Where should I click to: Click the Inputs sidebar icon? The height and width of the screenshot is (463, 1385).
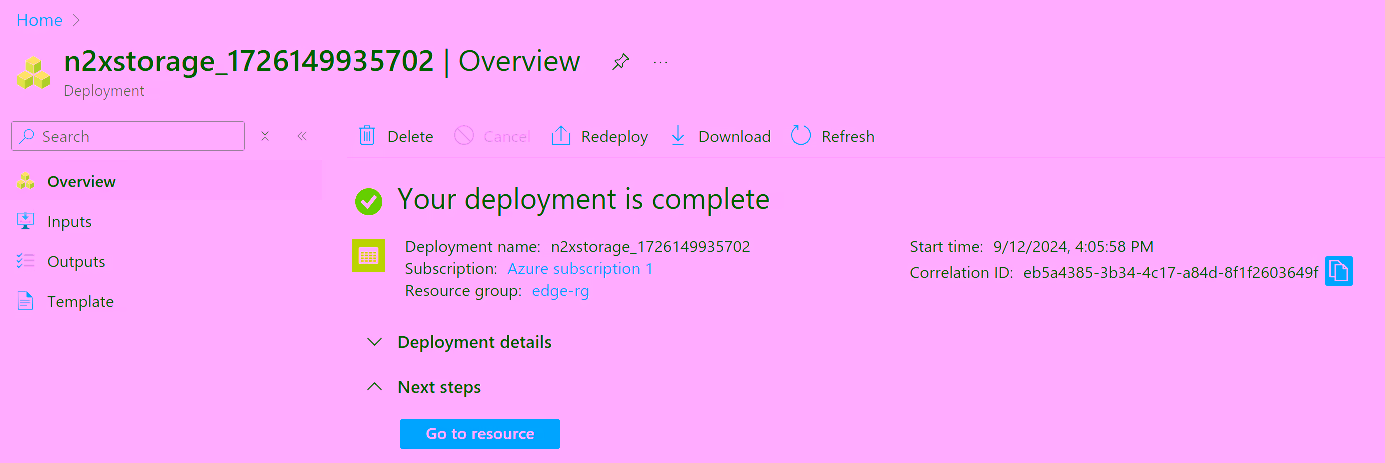click(26, 221)
